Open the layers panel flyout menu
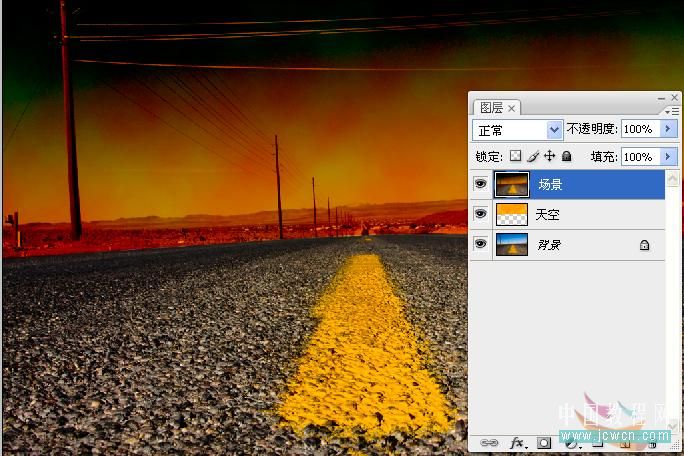This screenshot has width=684, height=456. click(x=672, y=112)
